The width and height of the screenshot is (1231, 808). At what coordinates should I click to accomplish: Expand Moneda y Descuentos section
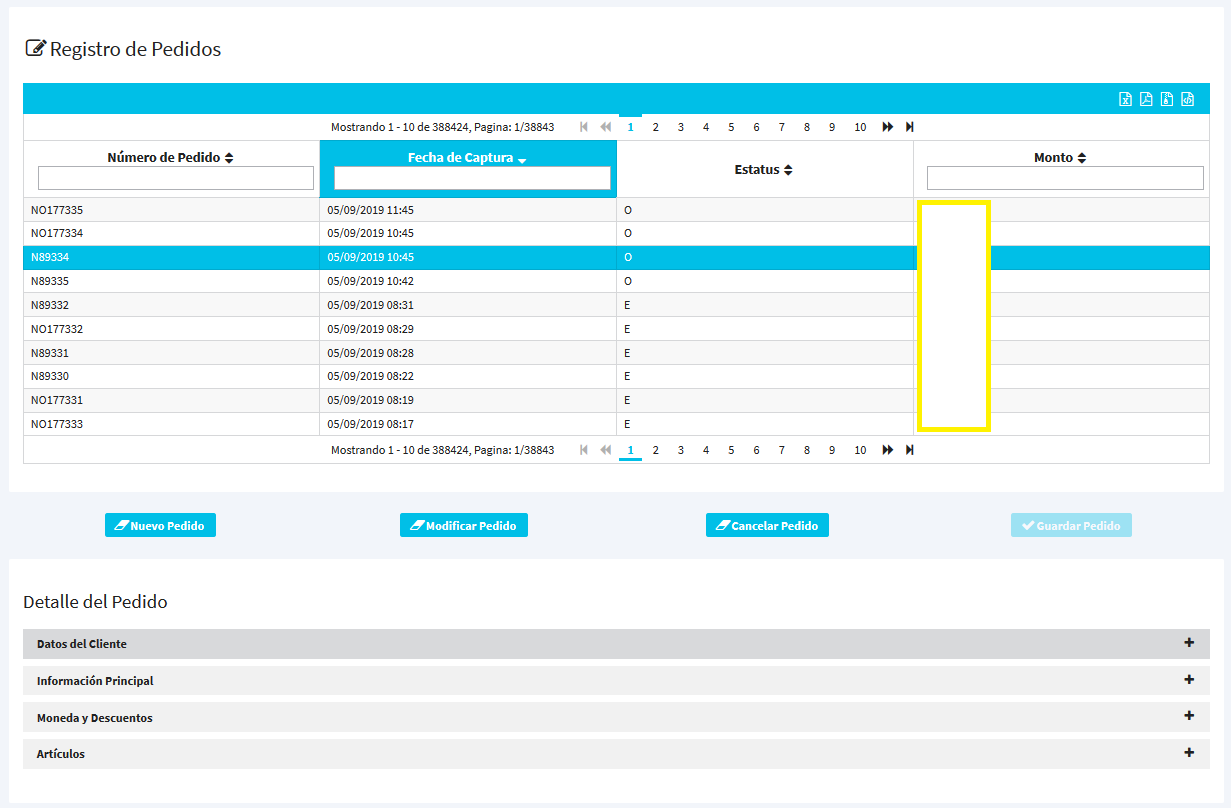(x=1189, y=716)
